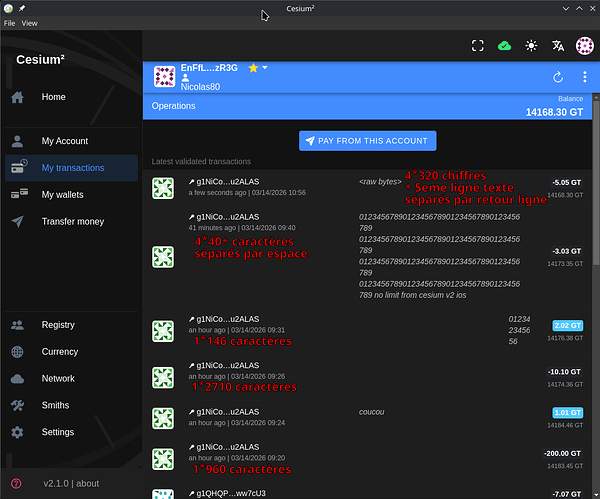This screenshot has width=600, height=499.
Task: Open Transfer money in the sidebar
Action: click(x=72, y=222)
